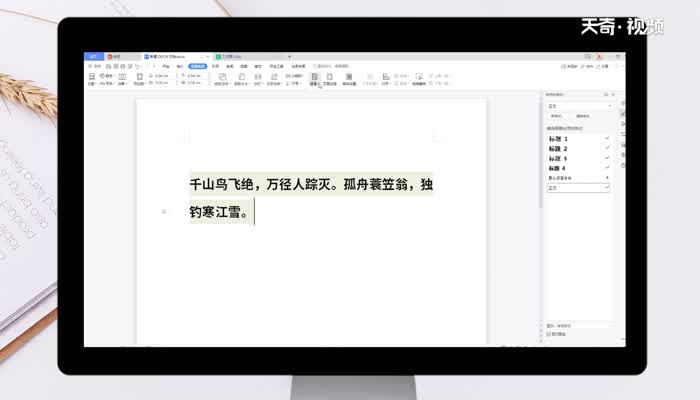Click the pin icon of the styles panel
The height and width of the screenshot is (400, 700).
pos(606,94)
